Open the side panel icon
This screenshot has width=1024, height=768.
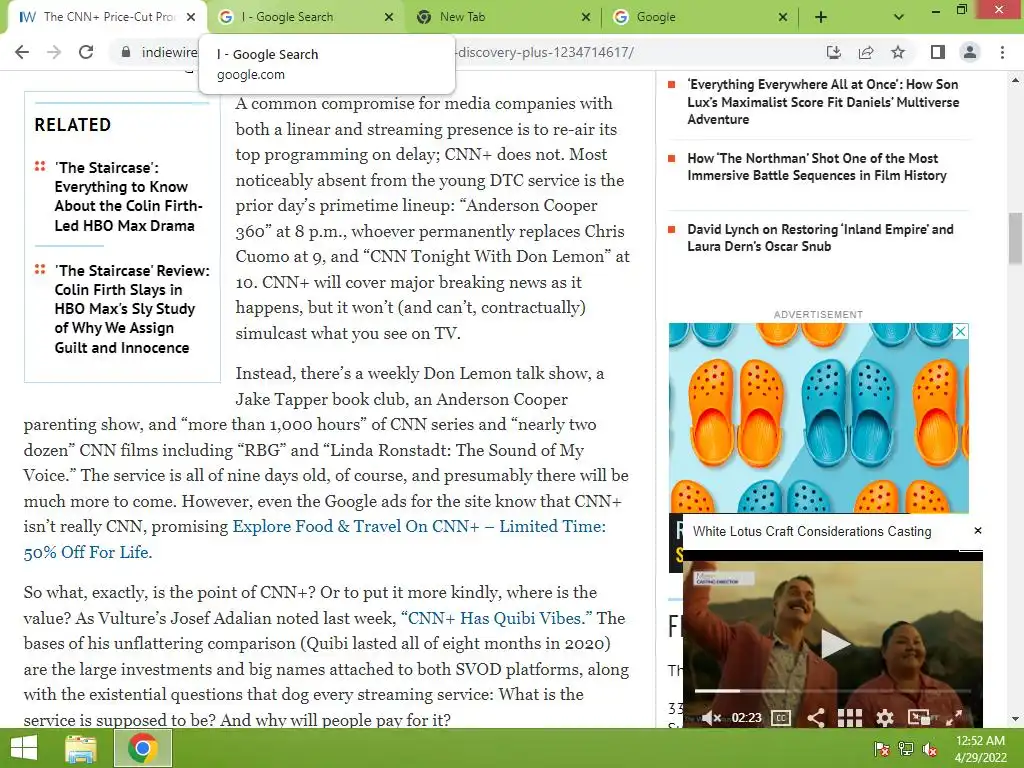point(938,52)
